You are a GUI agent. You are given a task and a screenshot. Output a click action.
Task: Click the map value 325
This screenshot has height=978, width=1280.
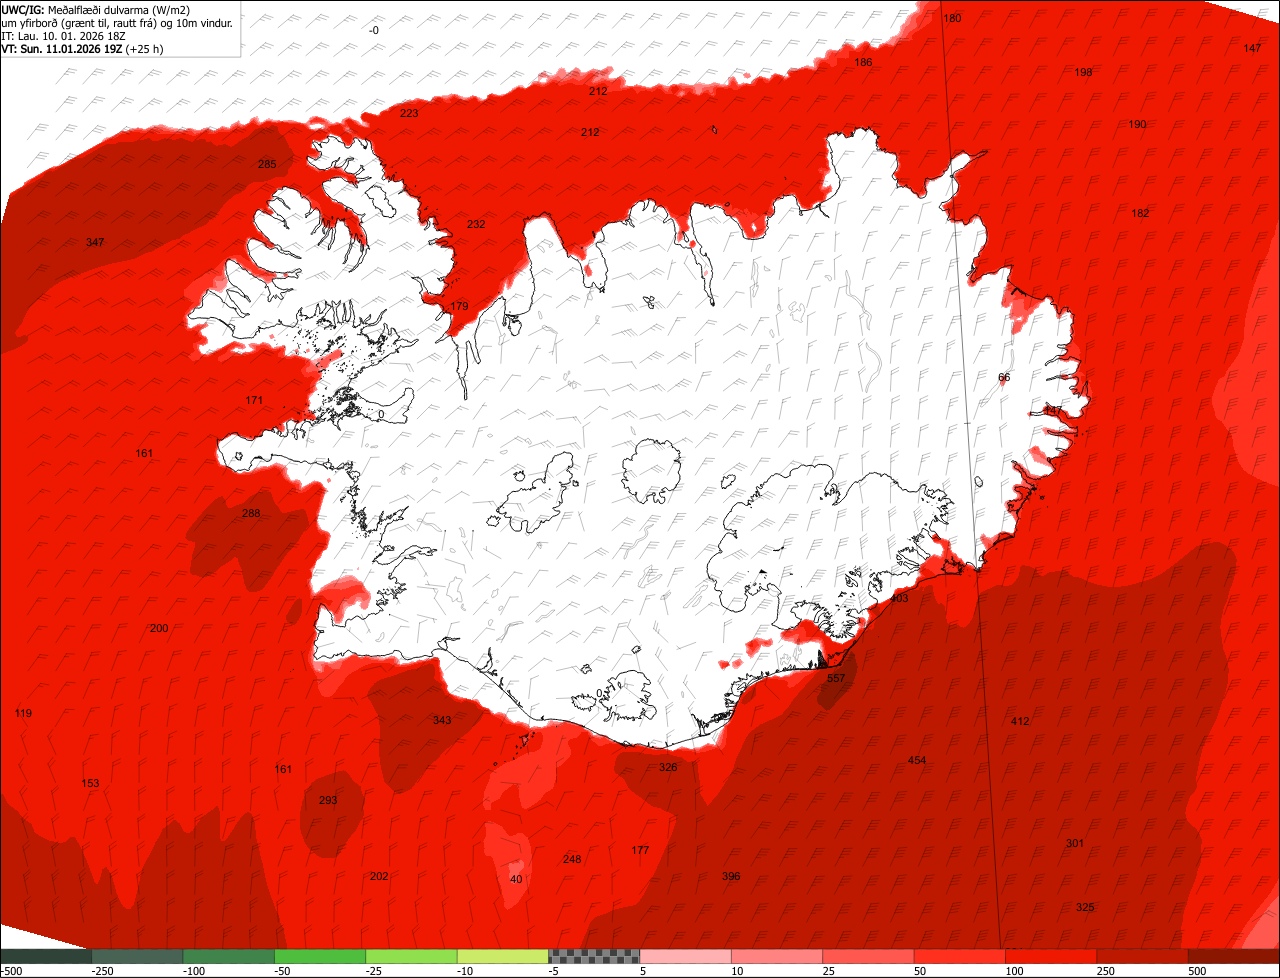[x=1085, y=907]
